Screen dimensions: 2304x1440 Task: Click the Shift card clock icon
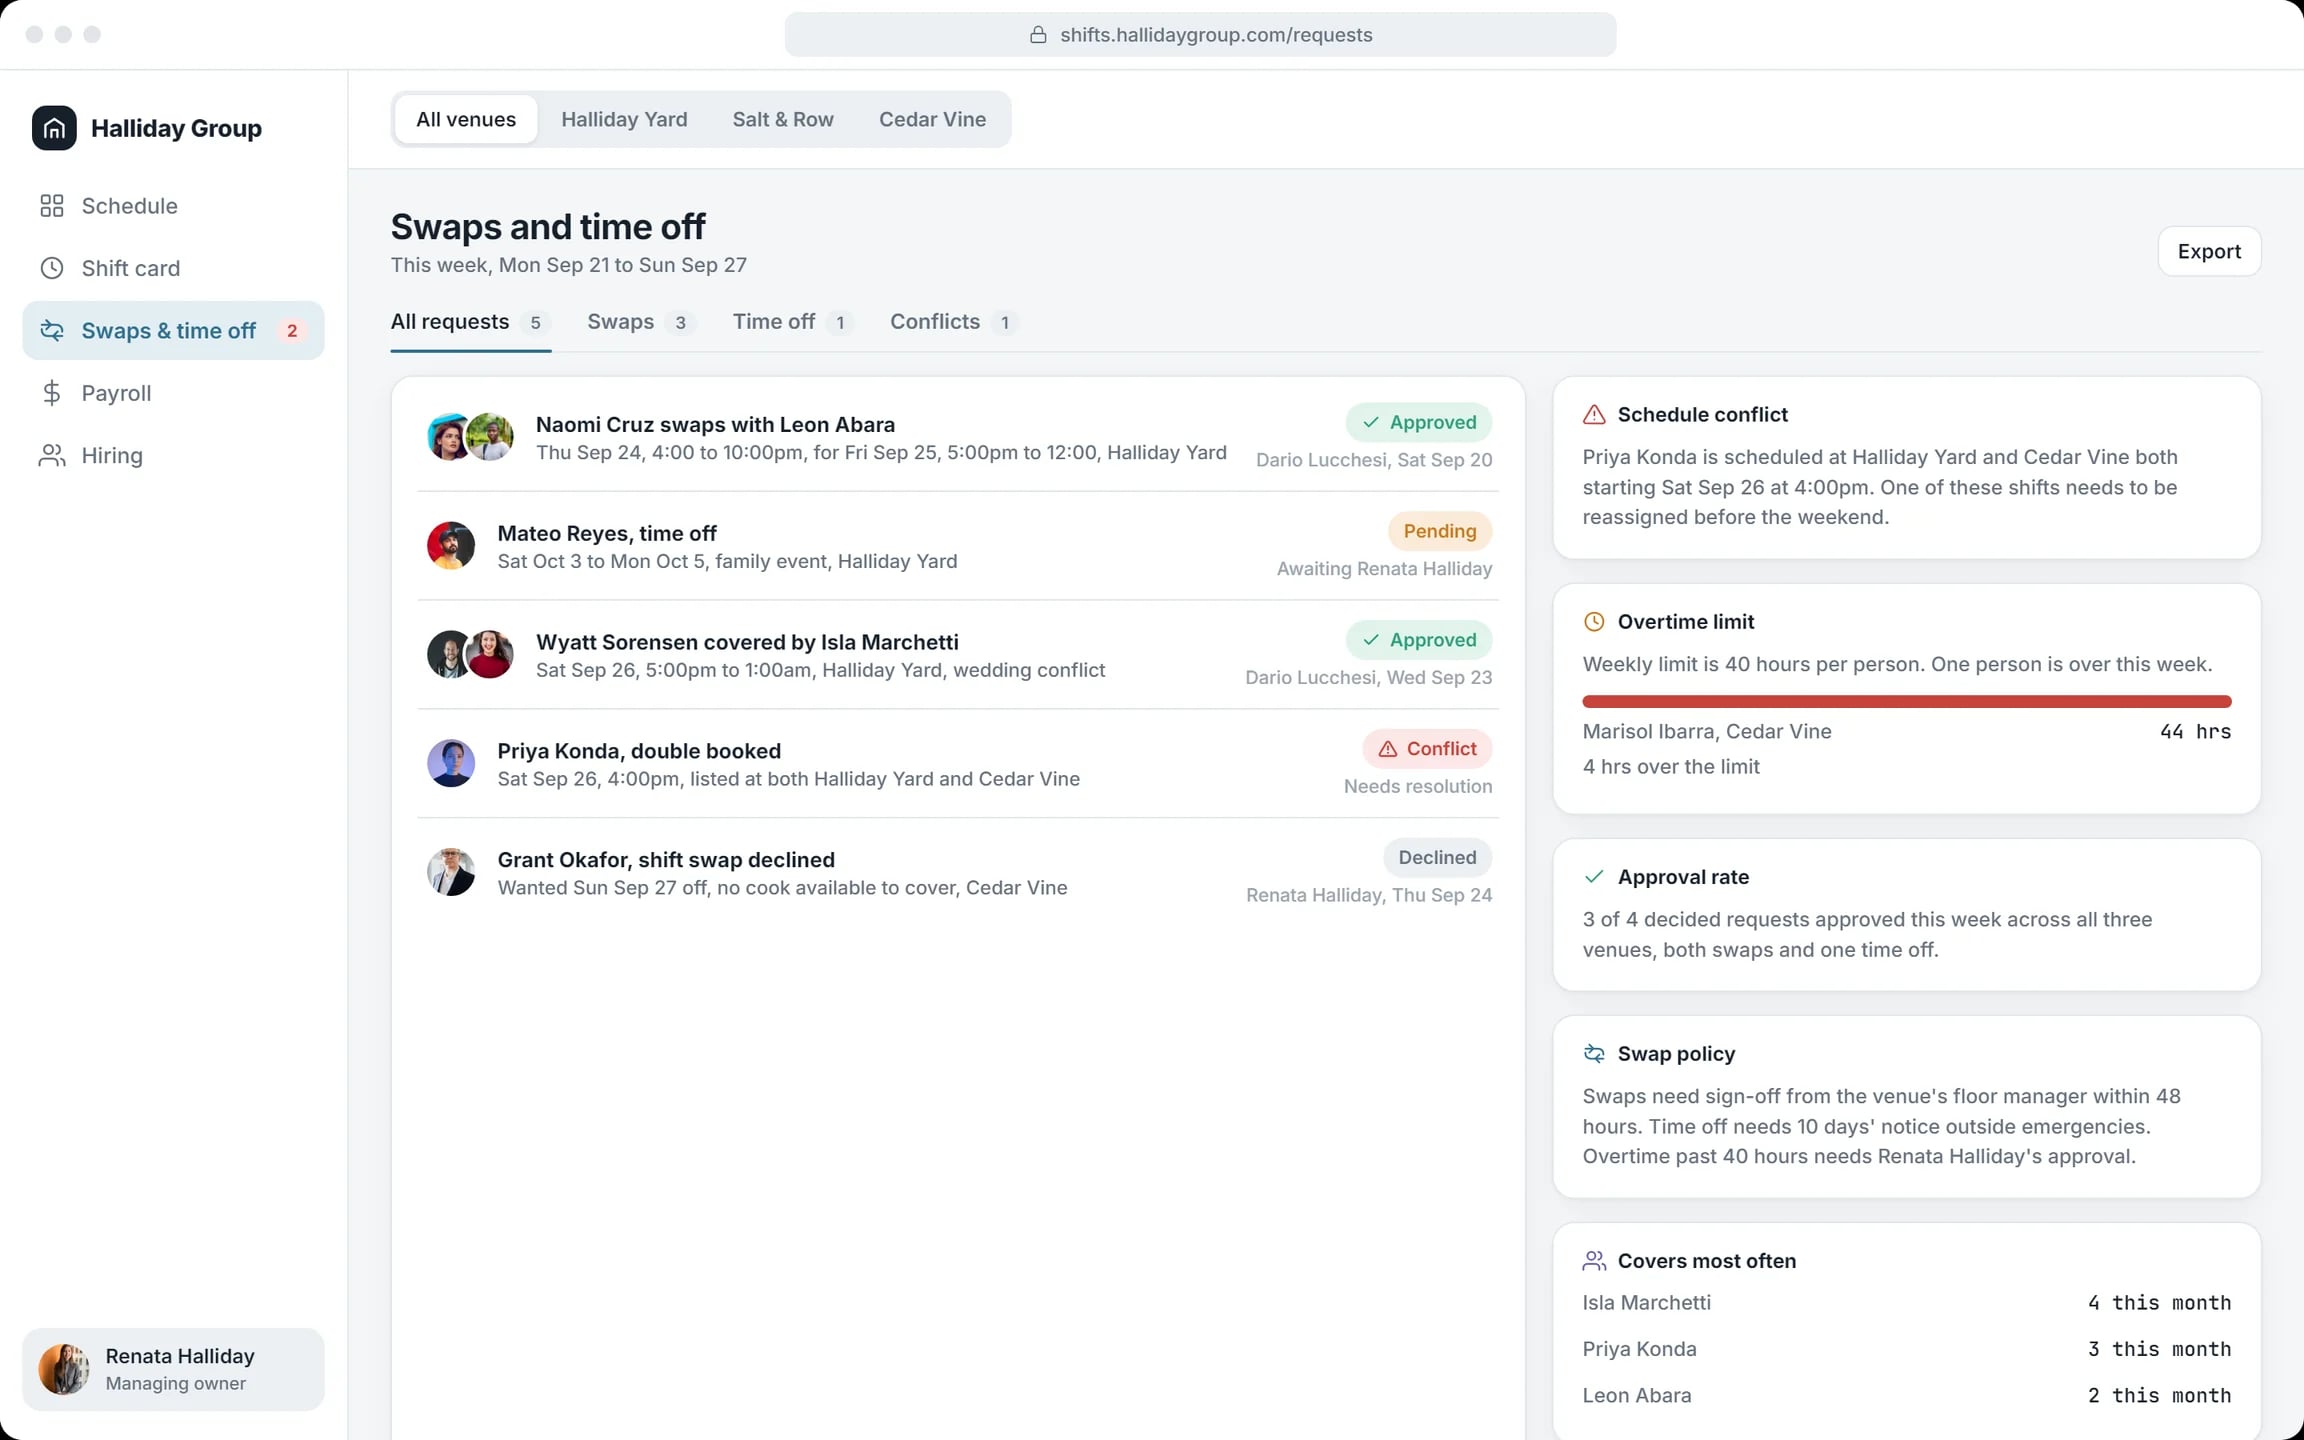coord(52,268)
